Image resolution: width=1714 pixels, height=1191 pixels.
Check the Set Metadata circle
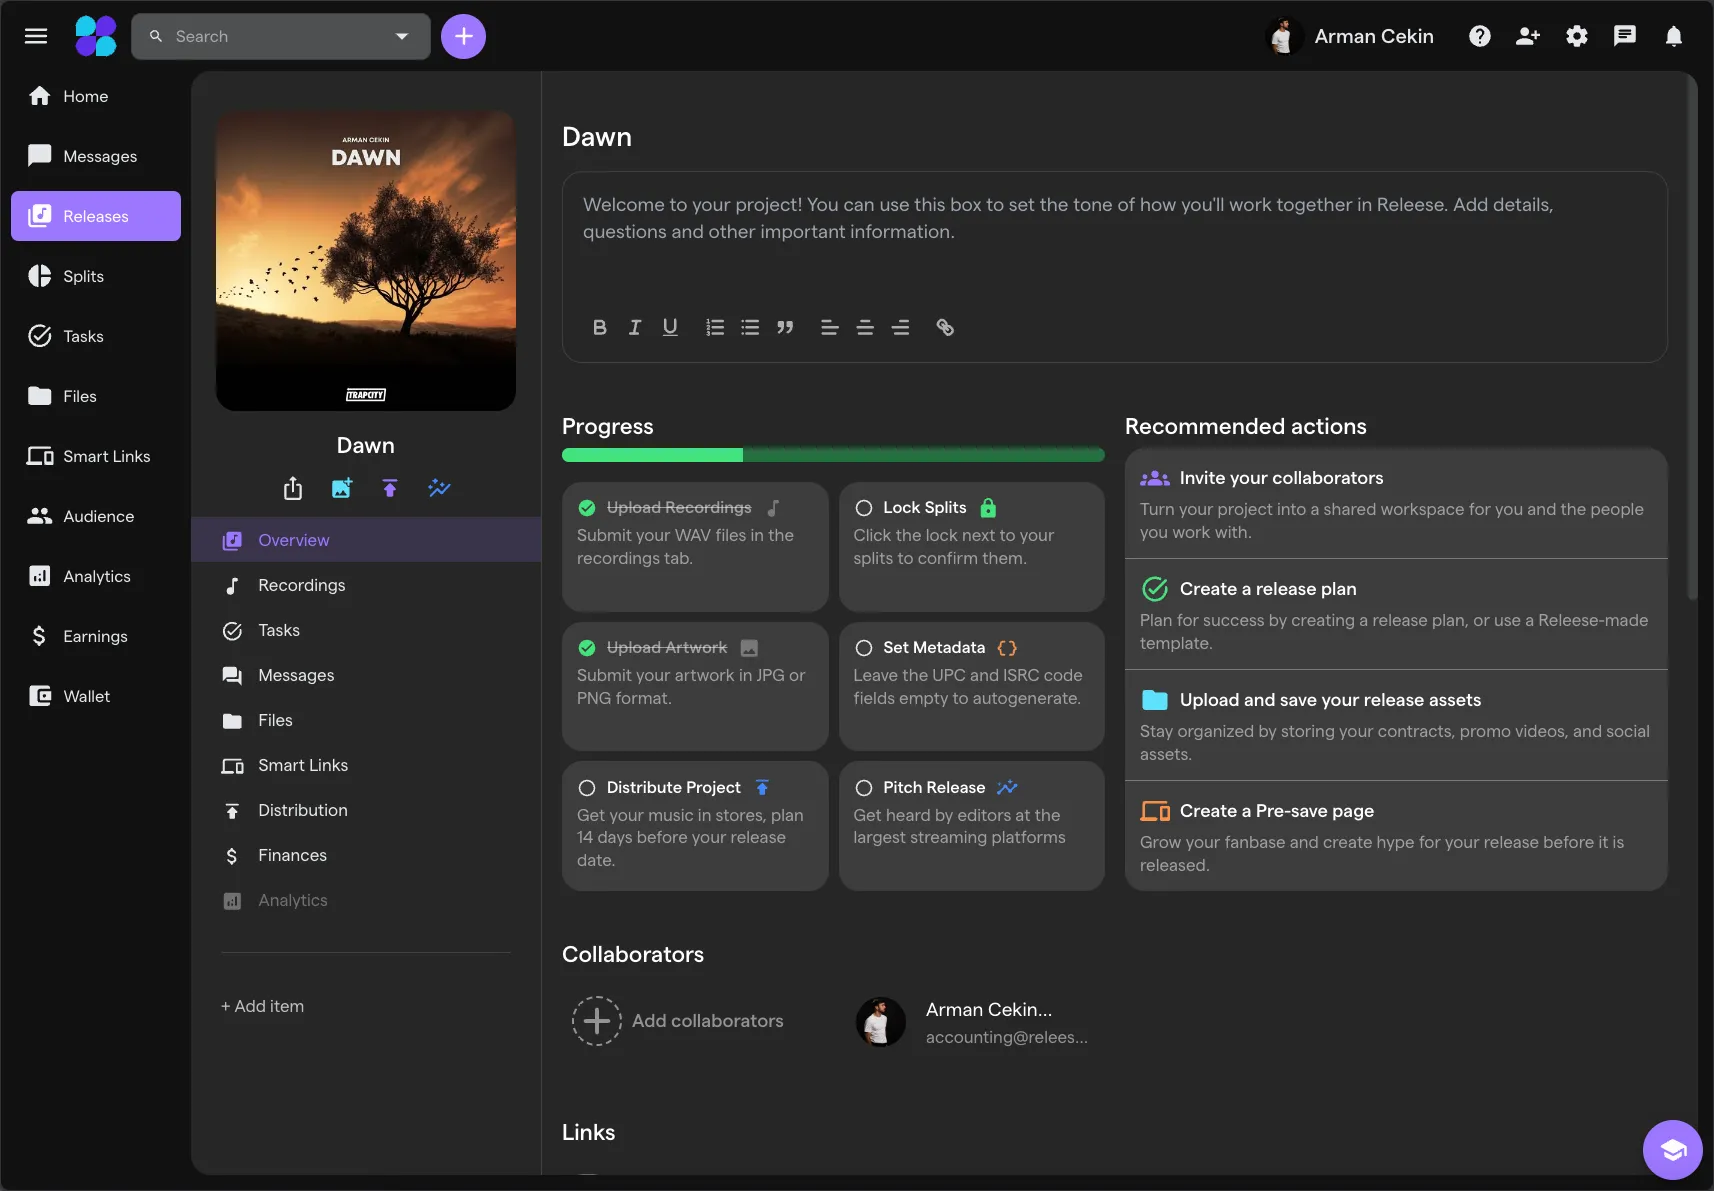tap(864, 648)
